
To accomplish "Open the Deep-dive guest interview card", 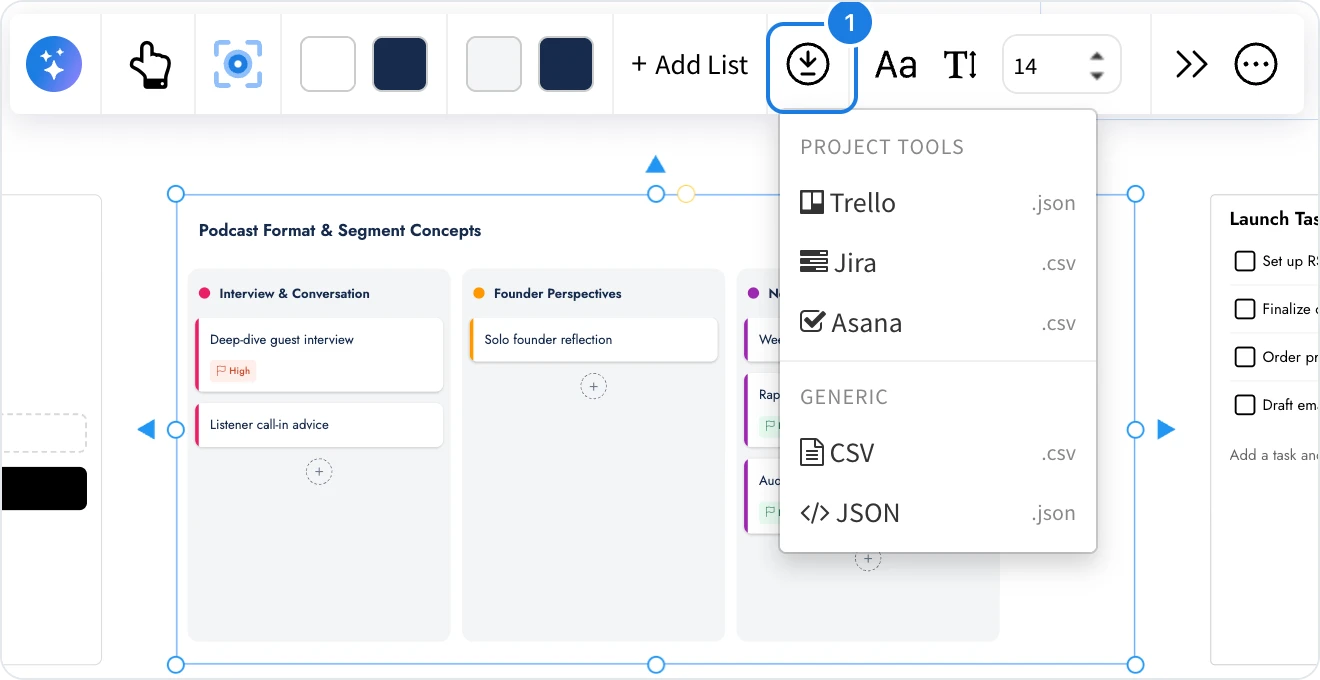I will coord(319,355).
